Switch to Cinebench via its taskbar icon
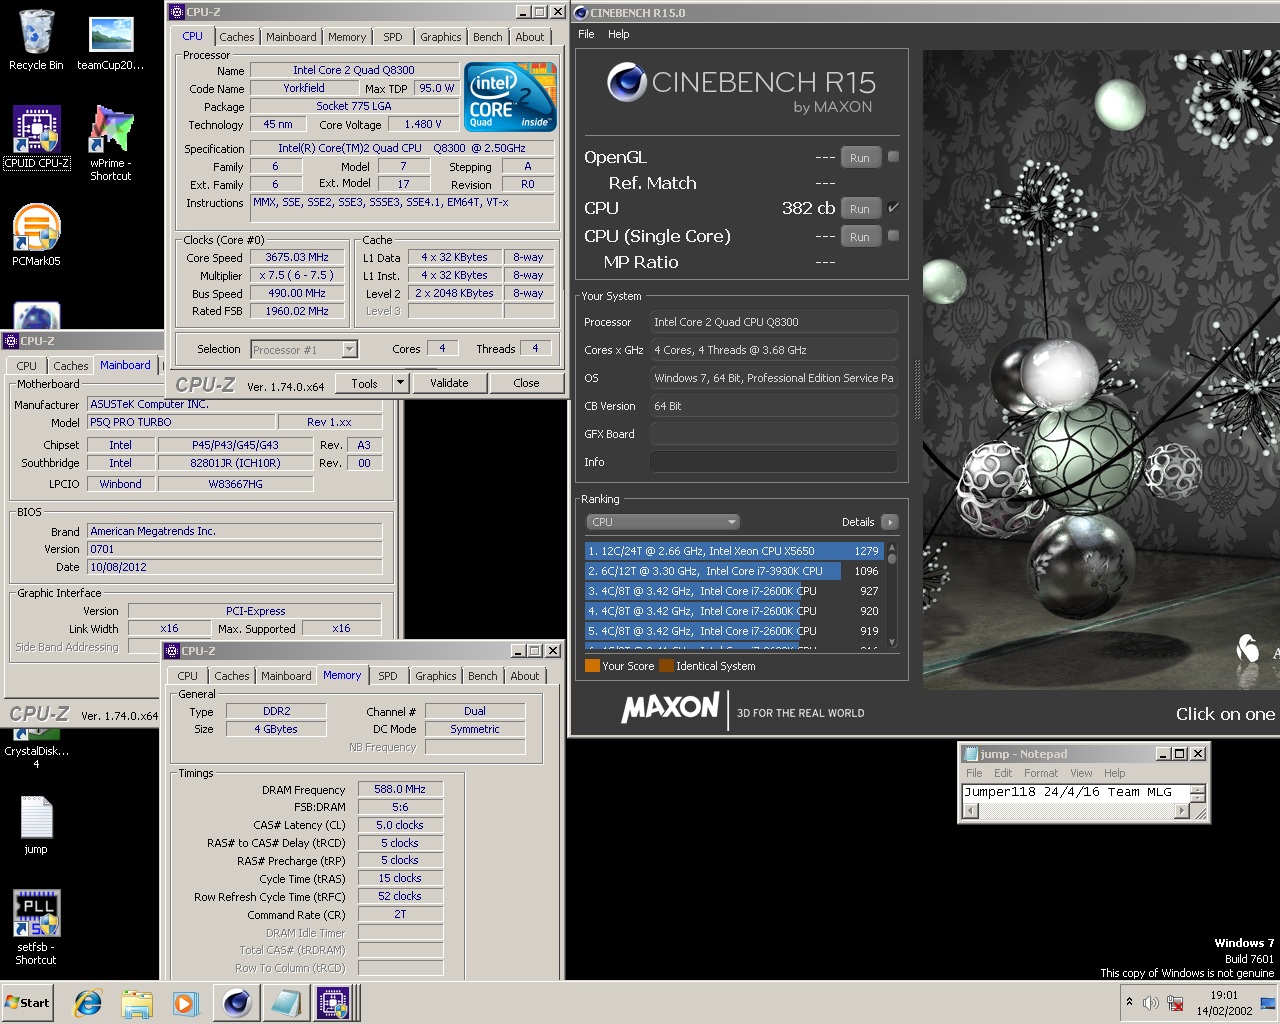Screen dimensions: 1280x1024 coord(237,1003)
